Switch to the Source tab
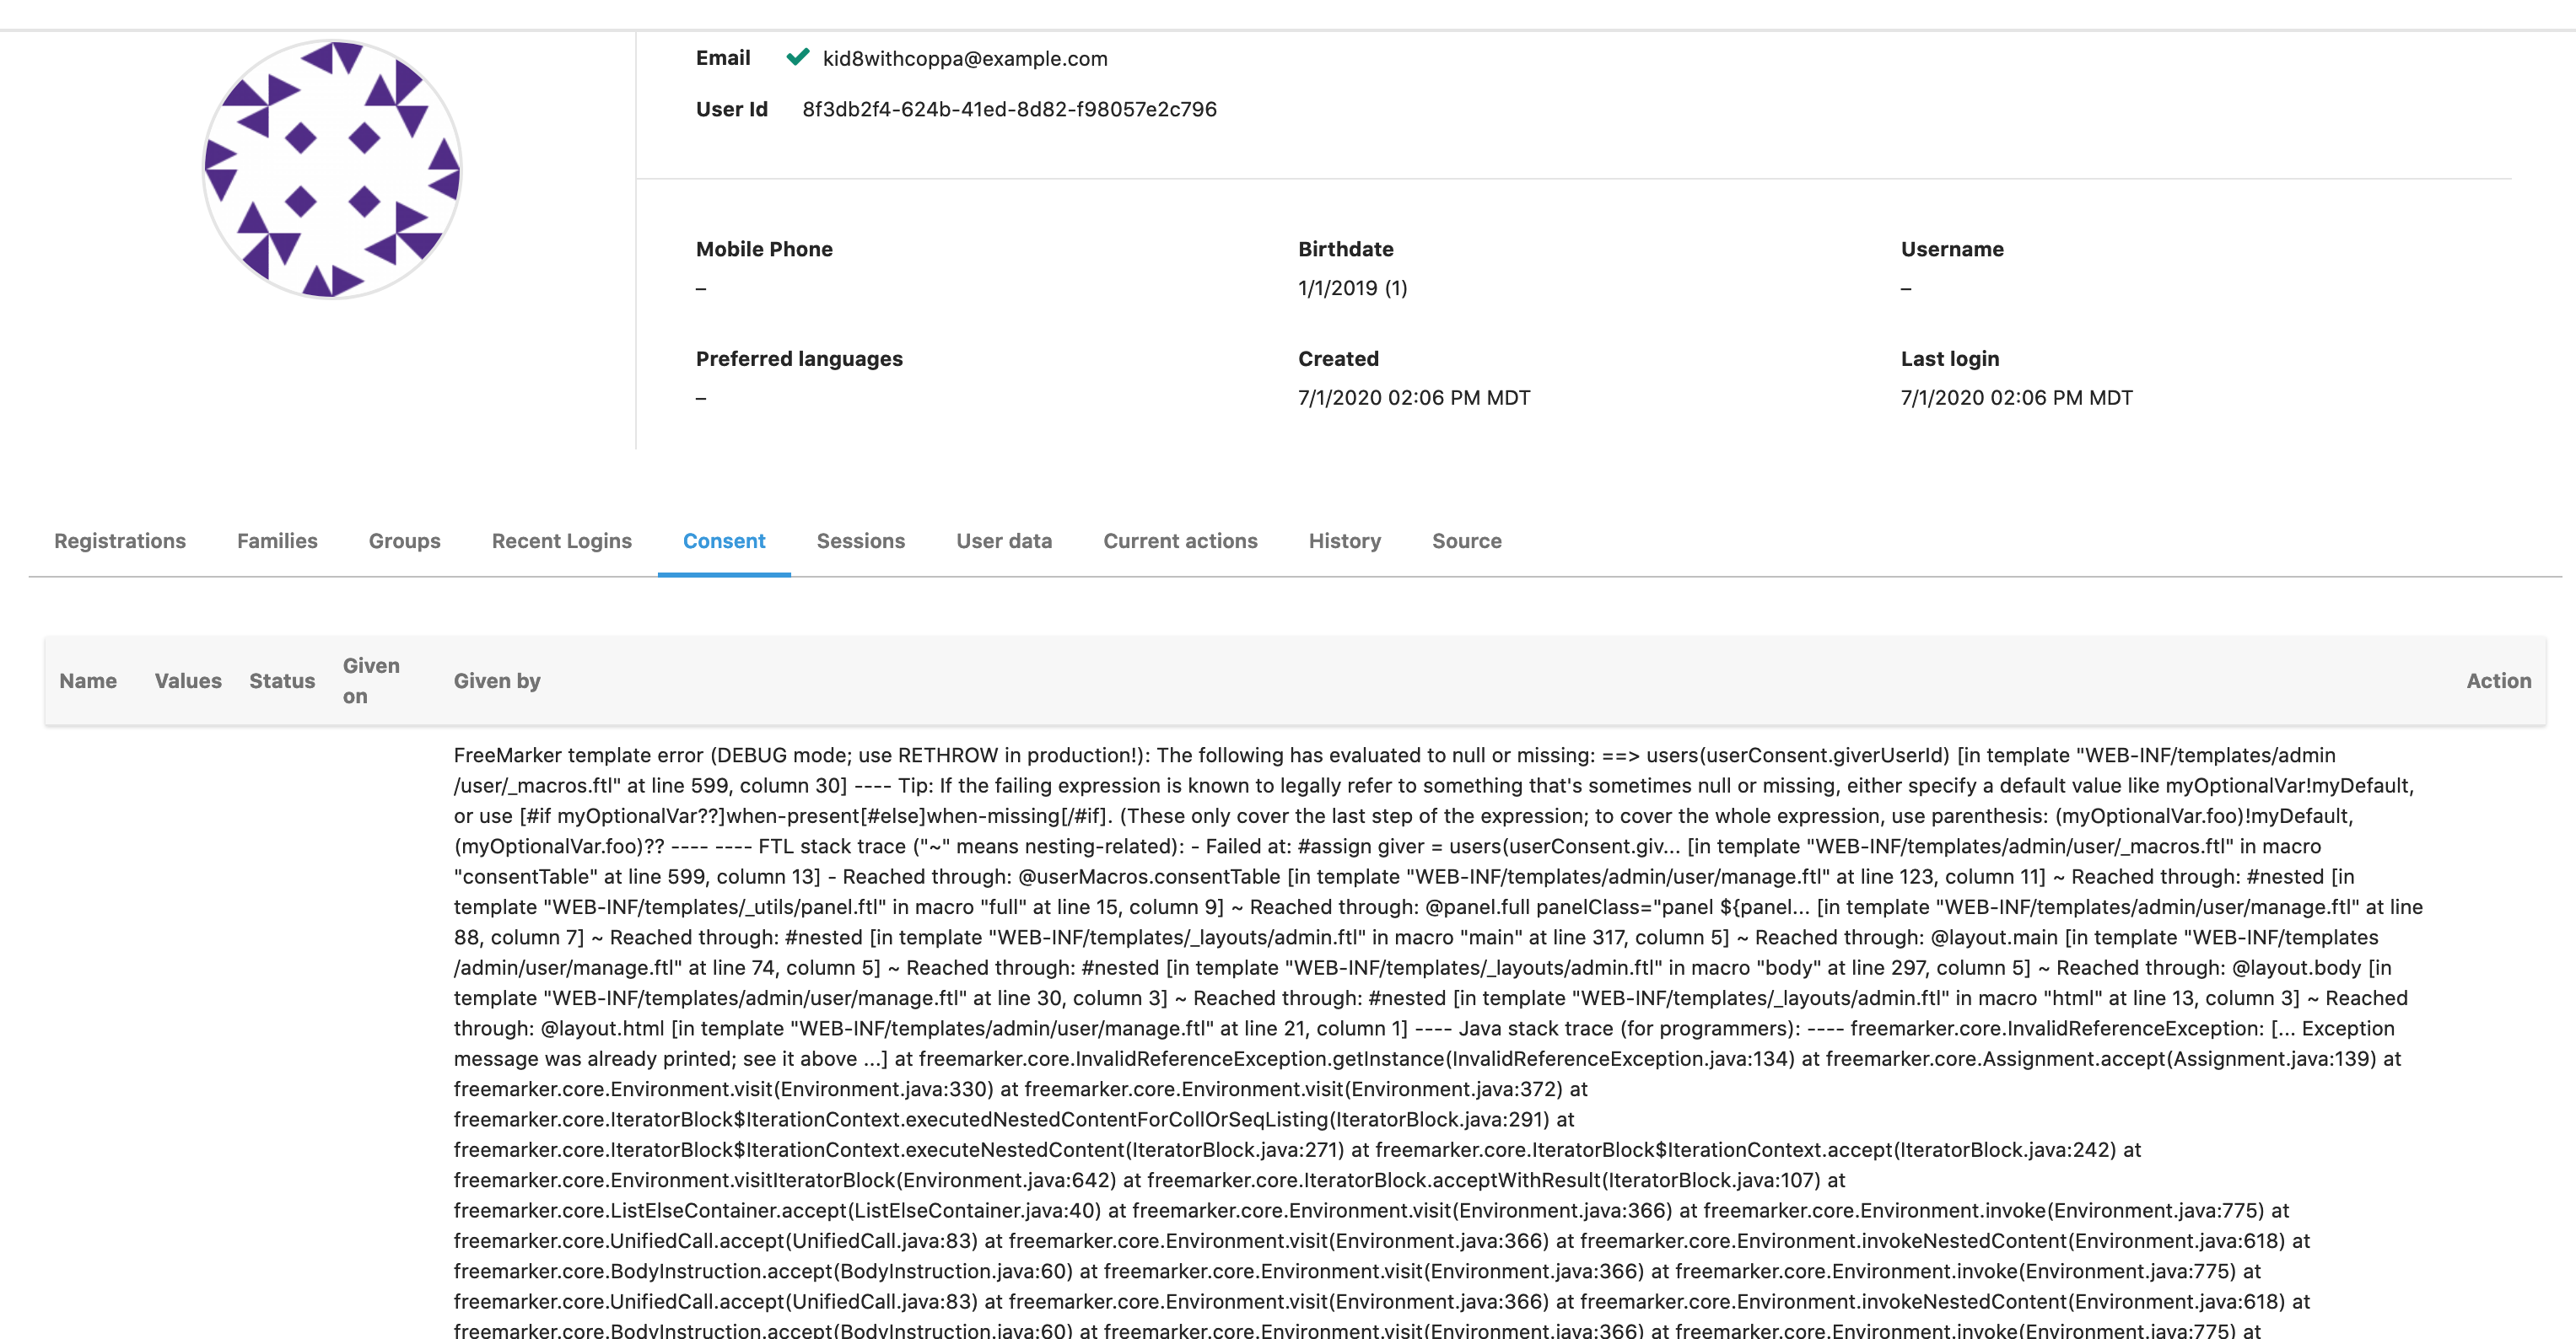The height and width of the screenshot is (1339, 2576). coord(1466,541)
